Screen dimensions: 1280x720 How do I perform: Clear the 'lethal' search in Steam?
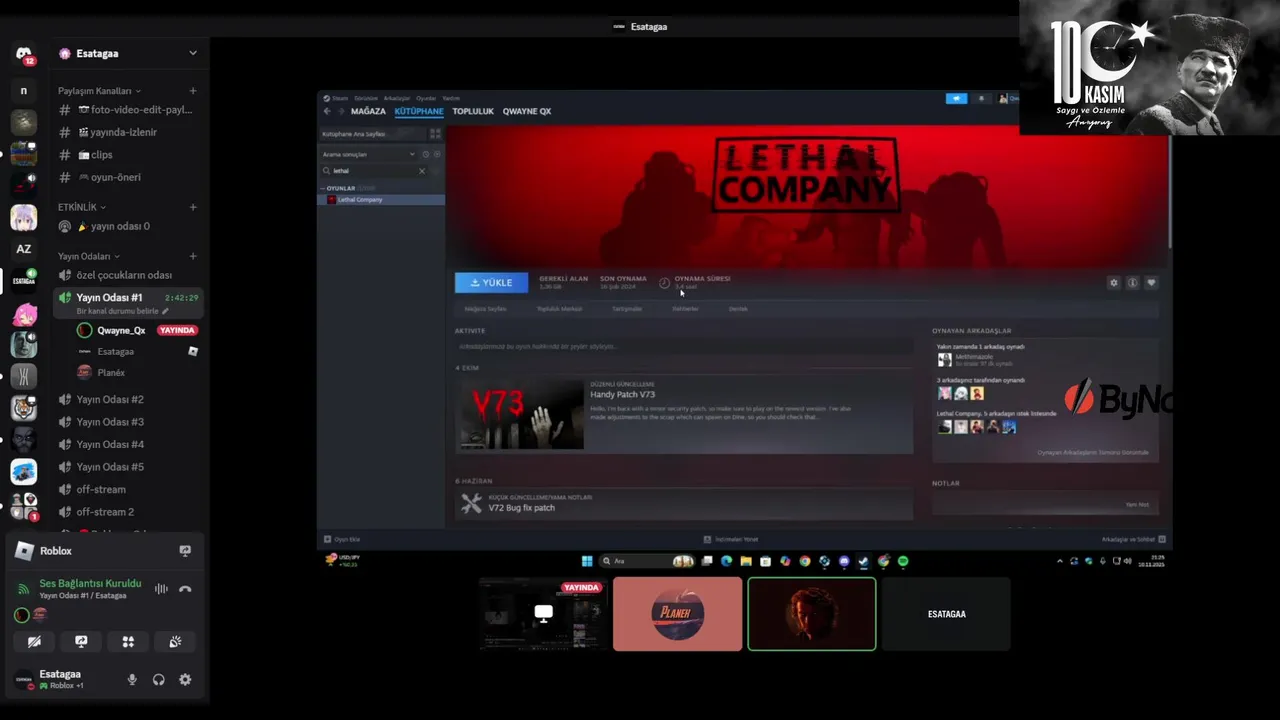point(422,171)
